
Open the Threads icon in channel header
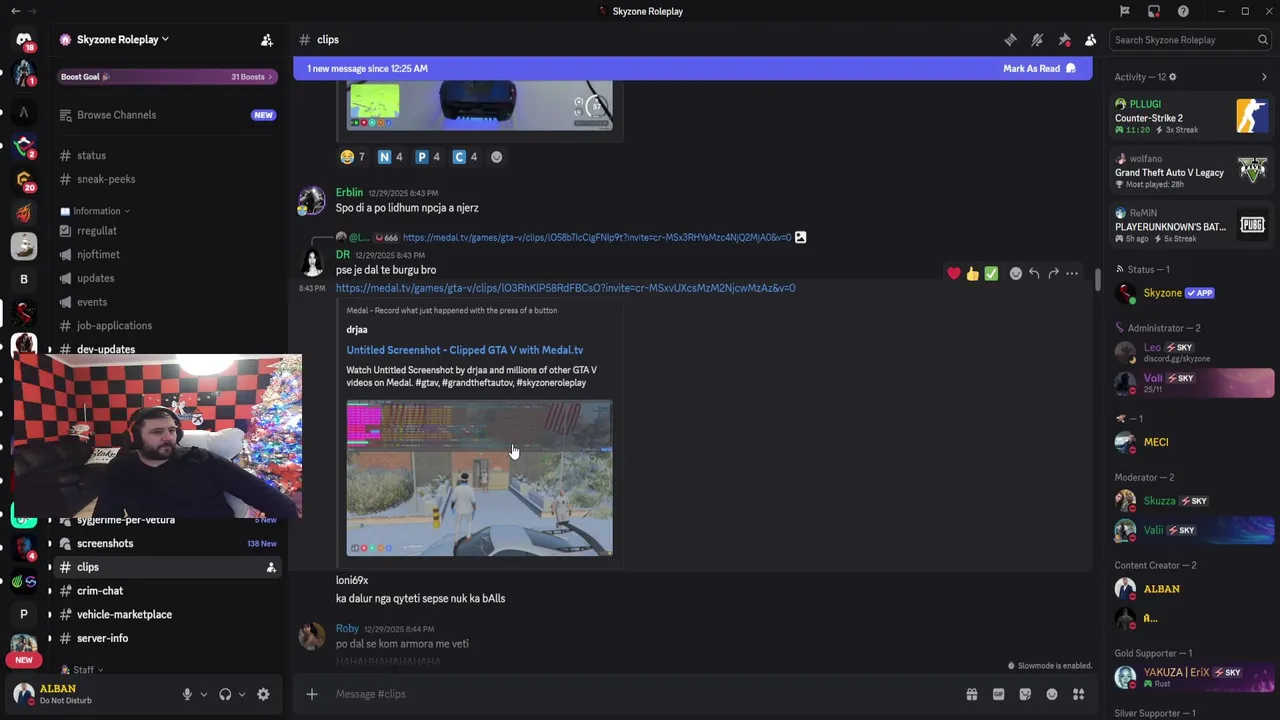[1010, 40]
